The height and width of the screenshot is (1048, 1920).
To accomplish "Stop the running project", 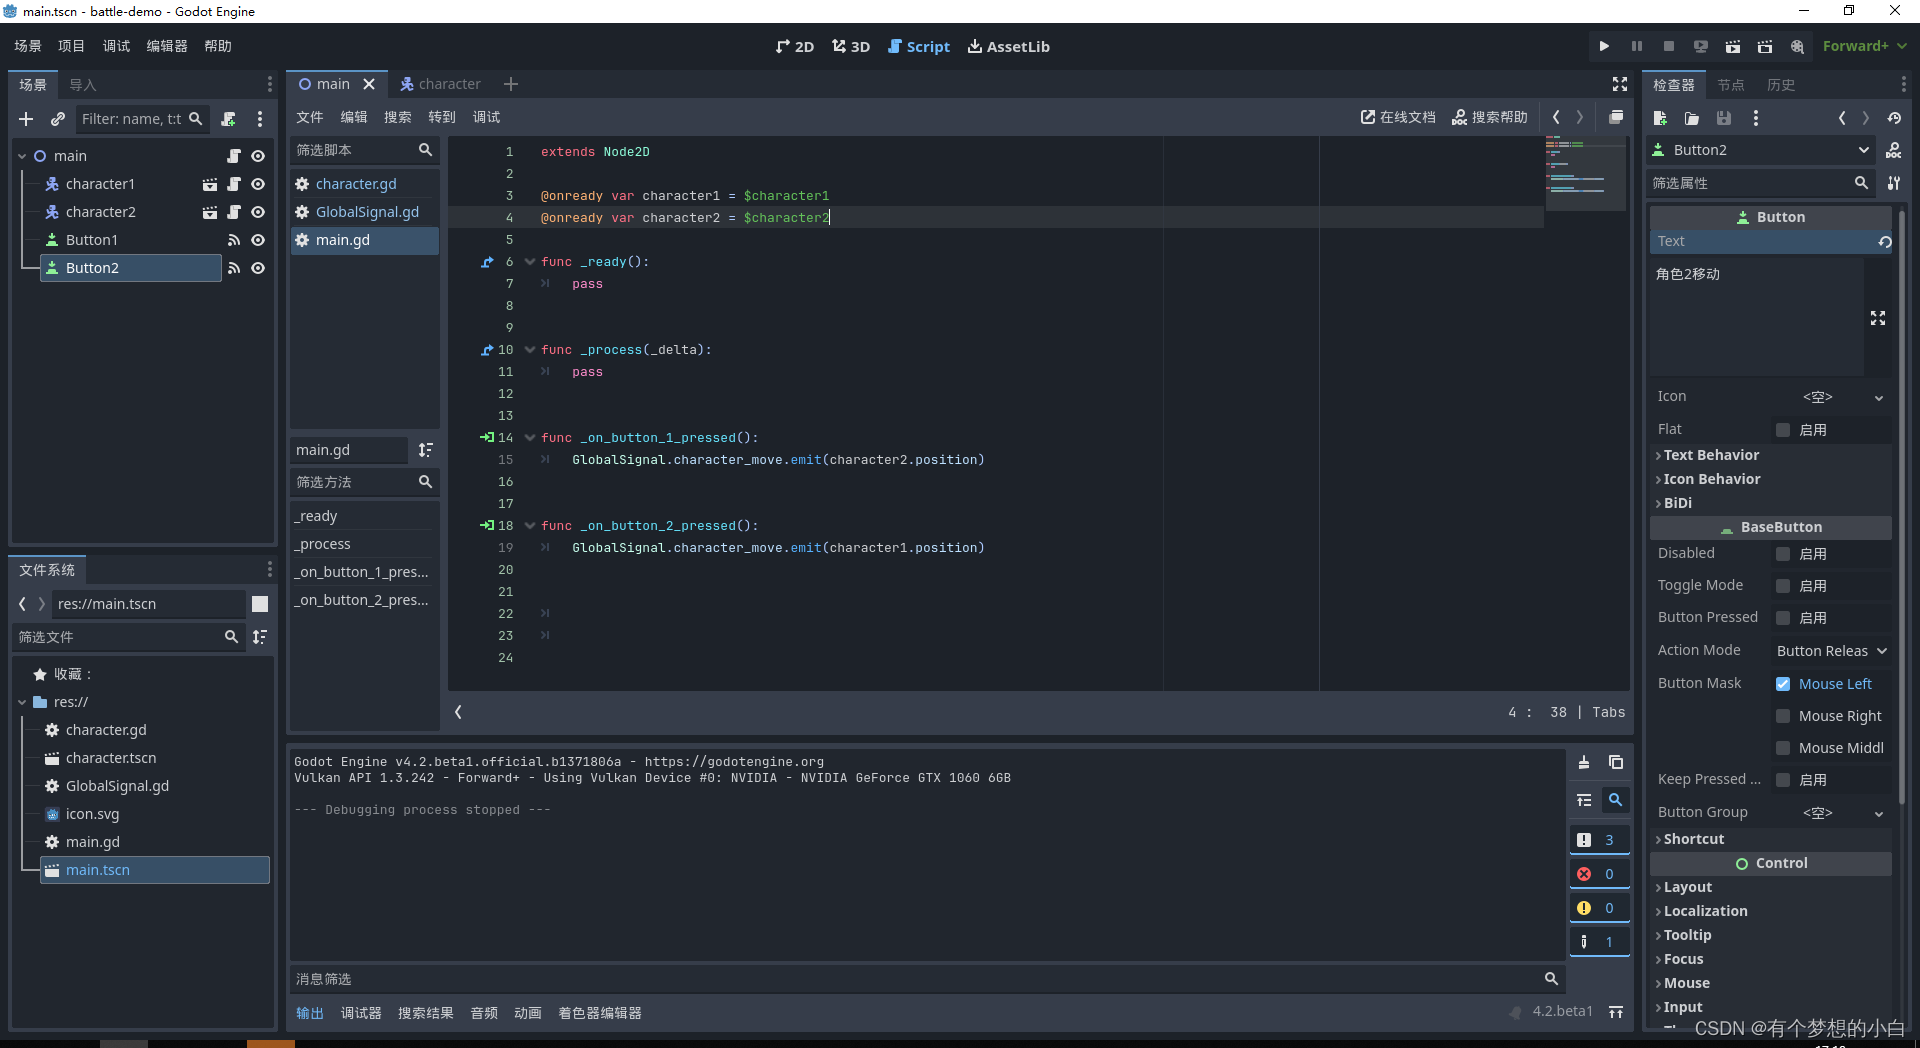I will tap(1669, 46).
